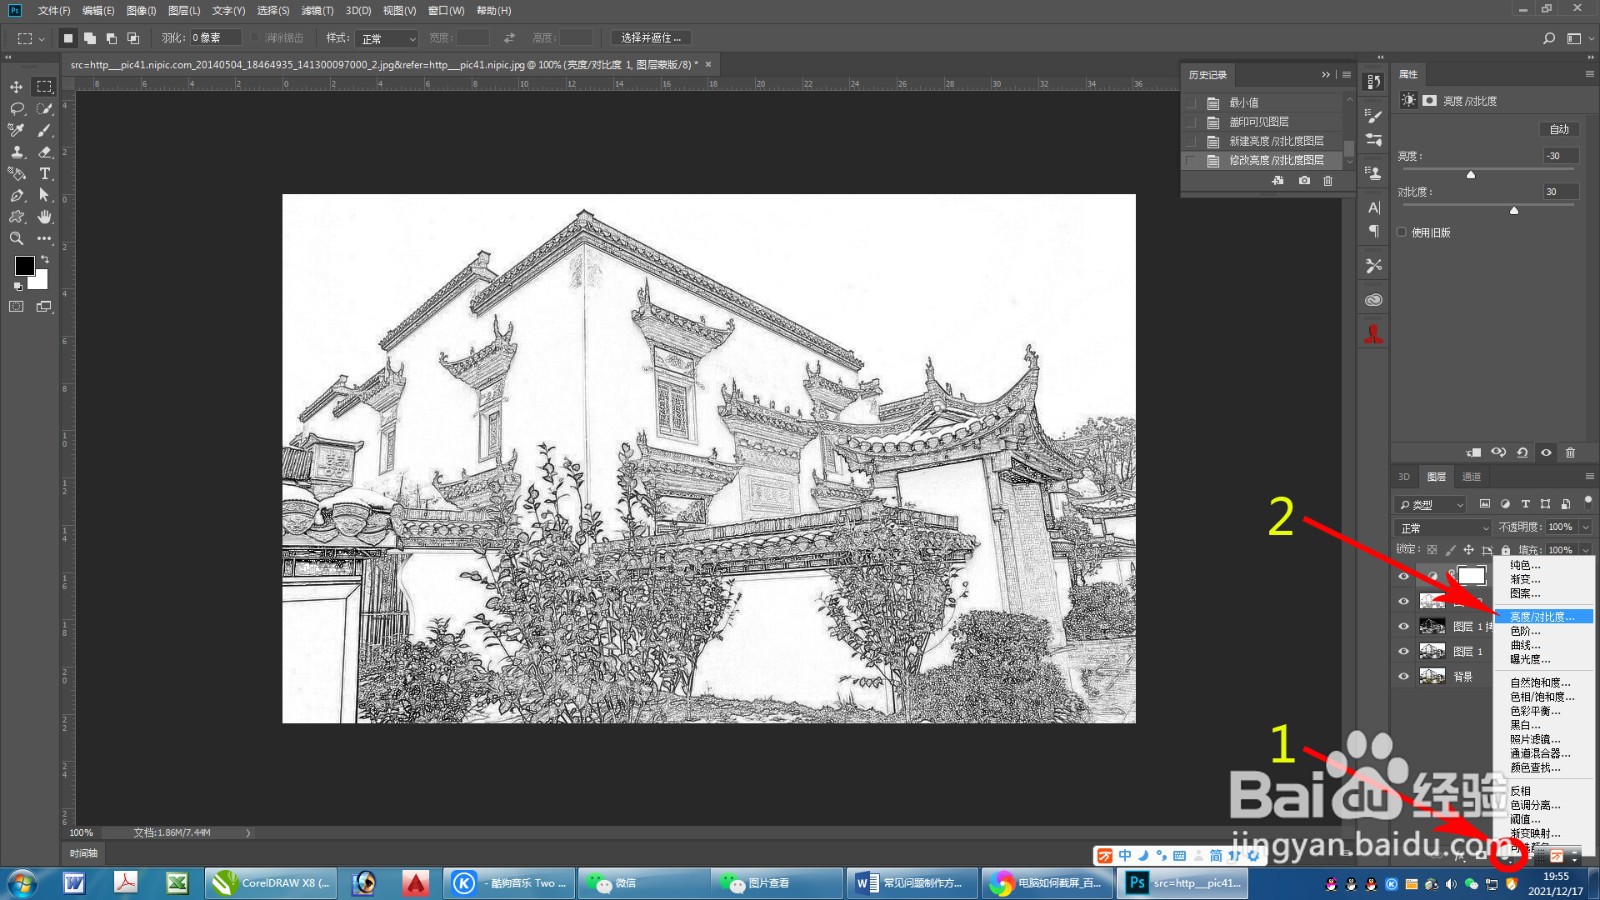Select the Move tool
Image resolution: width=1600 pixels, height=900 pixels.
[x=17, y=87]
